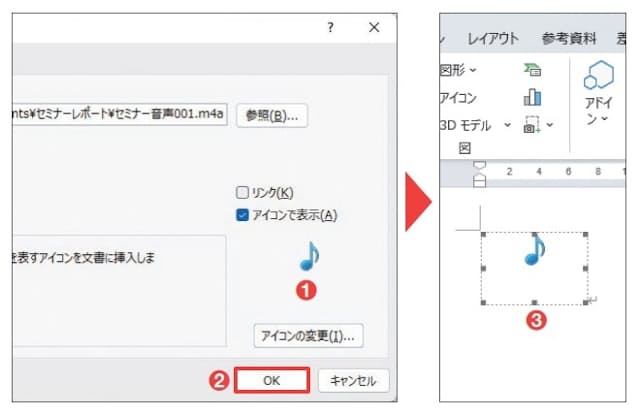638x416 pixels.
Task: Click the chart (グラフ) icon in ribbon
Action: coord(532,97)
